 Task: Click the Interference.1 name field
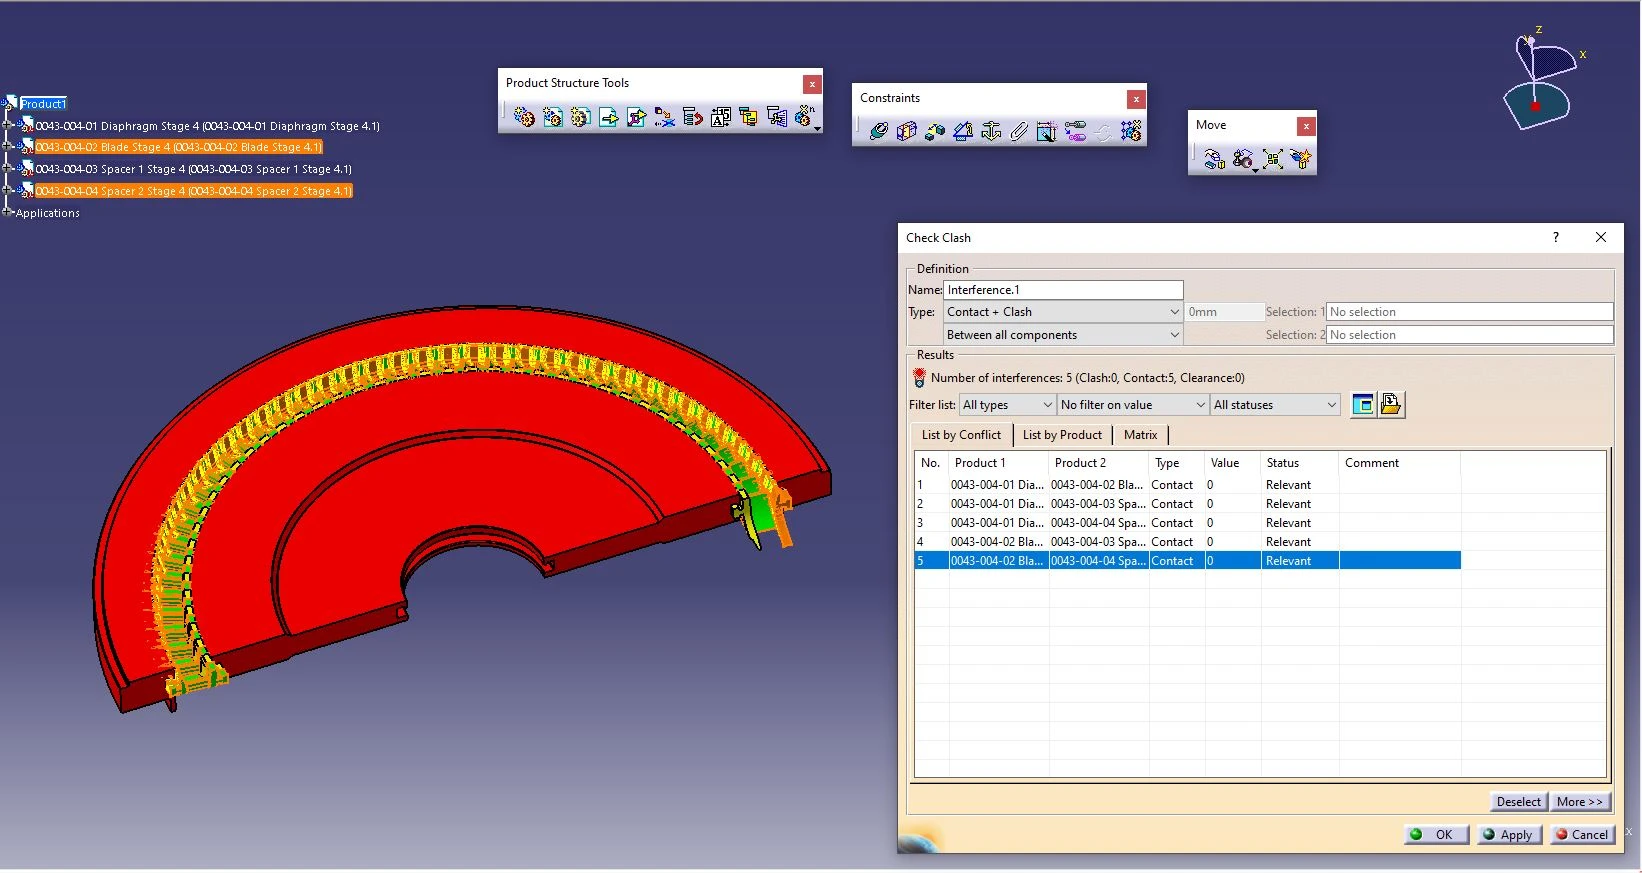(x=1062, y=290)
